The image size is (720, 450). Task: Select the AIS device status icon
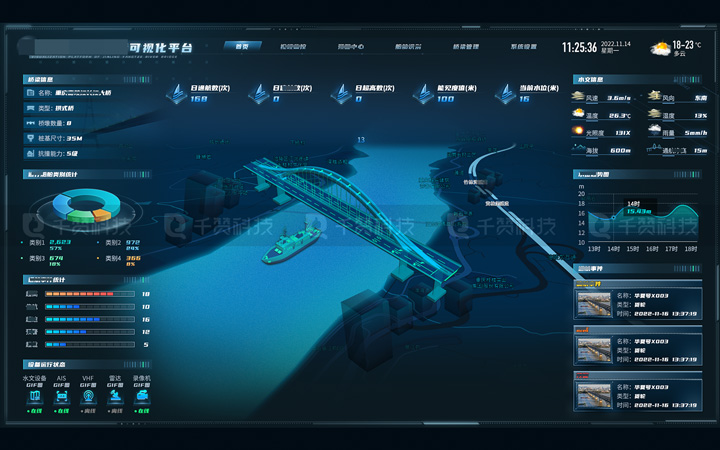63,396
